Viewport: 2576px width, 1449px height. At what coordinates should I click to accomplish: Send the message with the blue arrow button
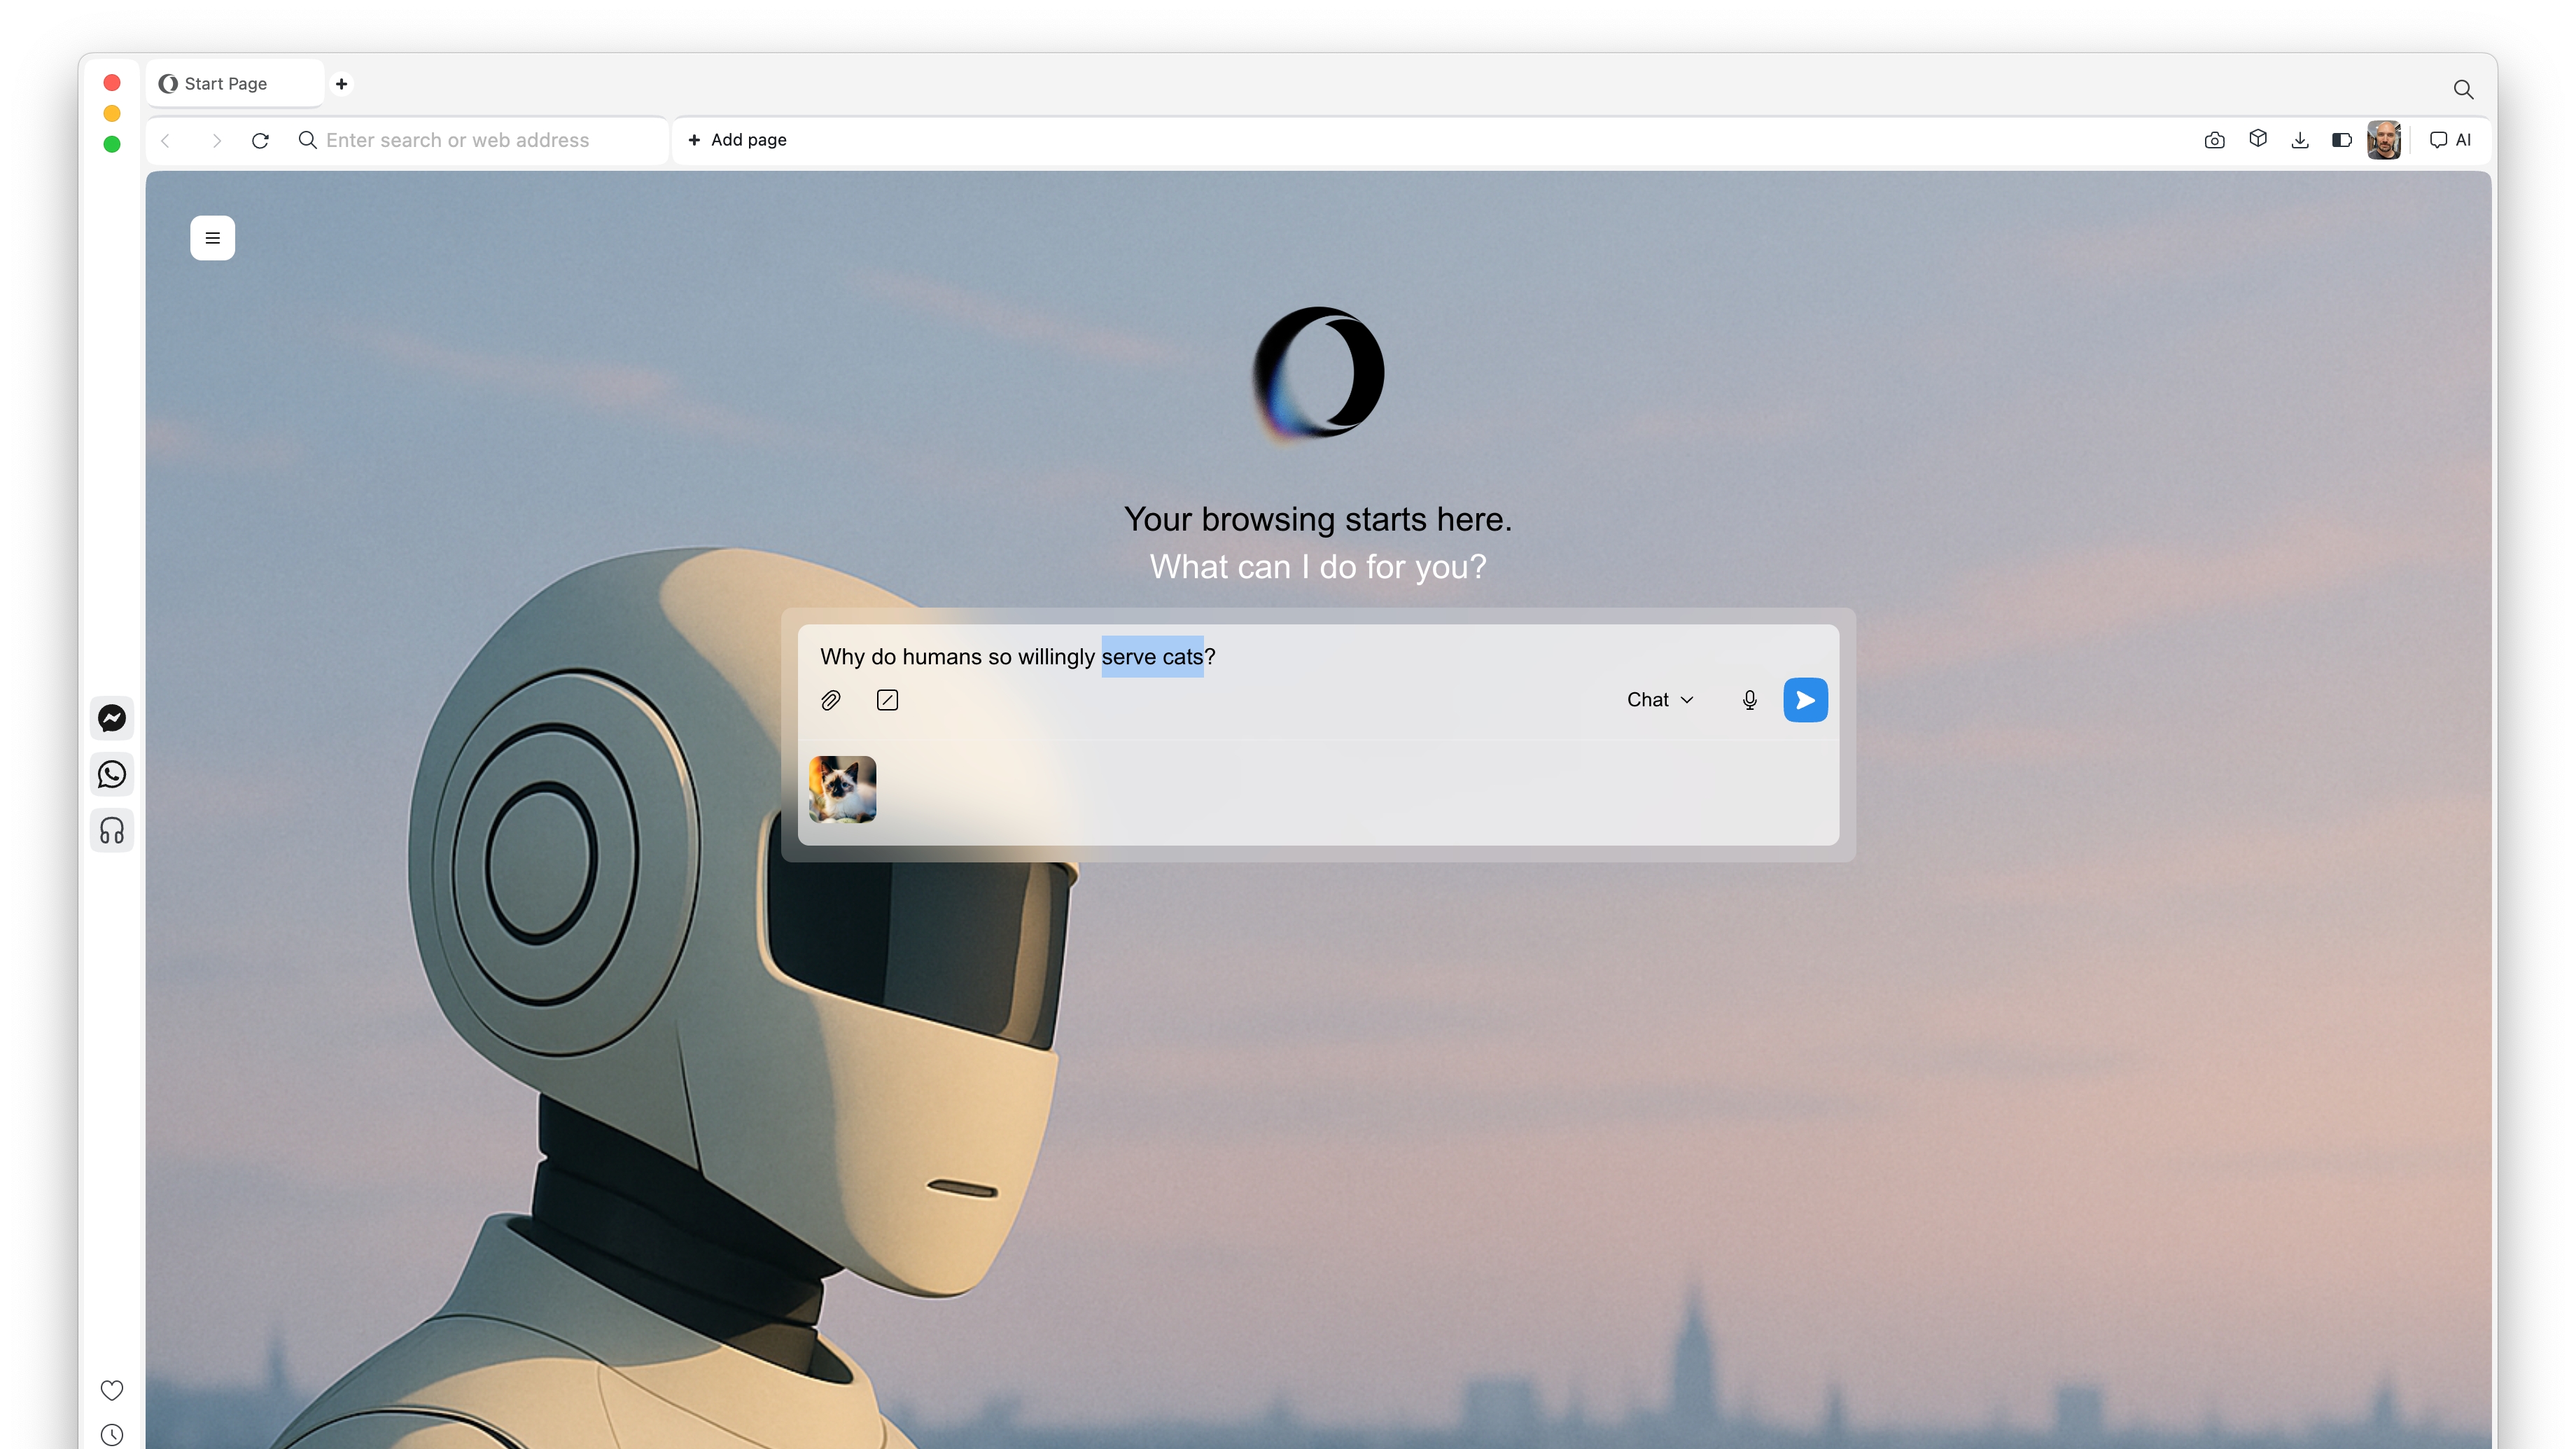(1805, 700)
